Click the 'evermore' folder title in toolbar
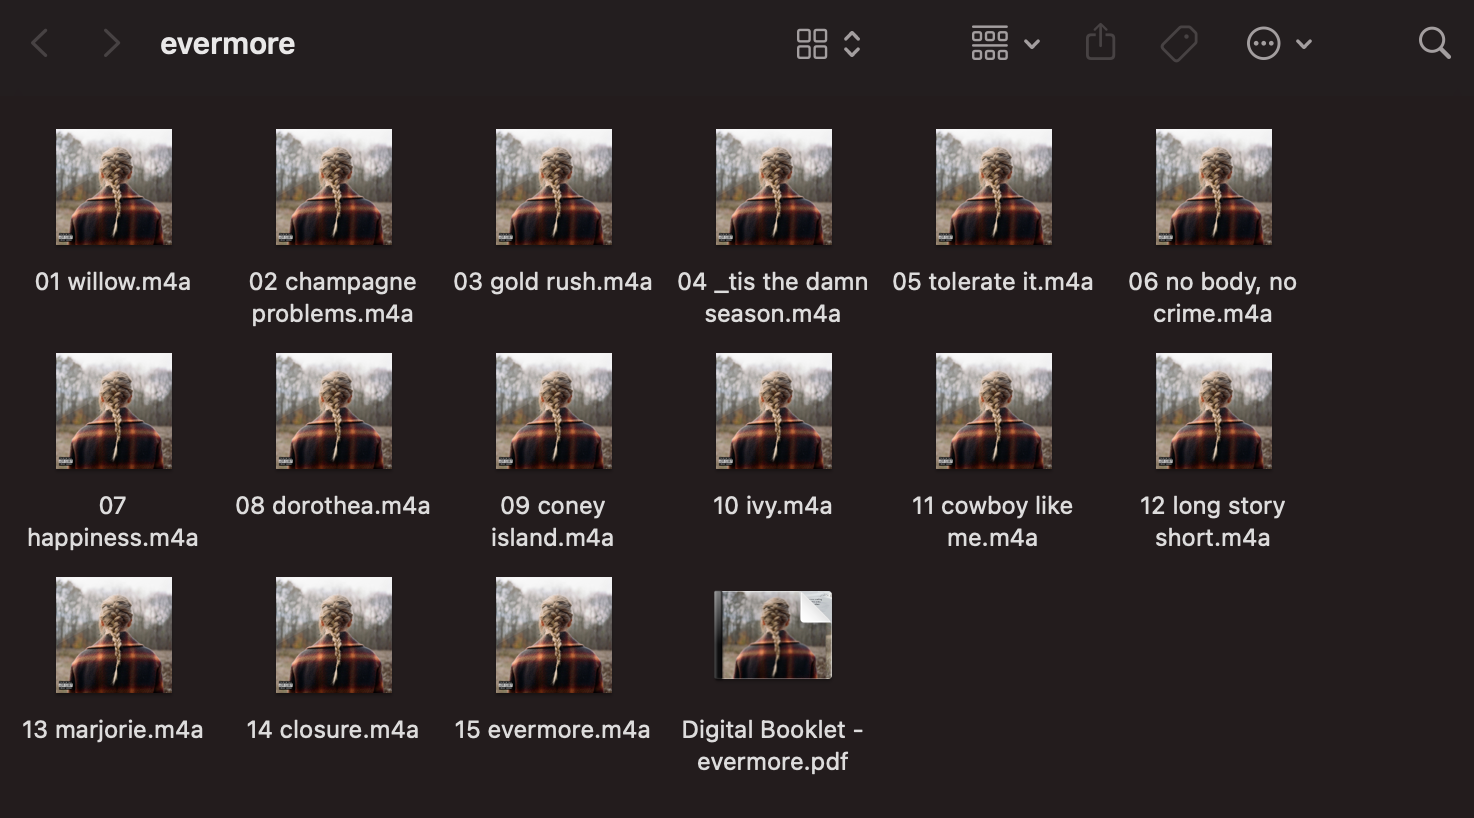 pos(228,44)
